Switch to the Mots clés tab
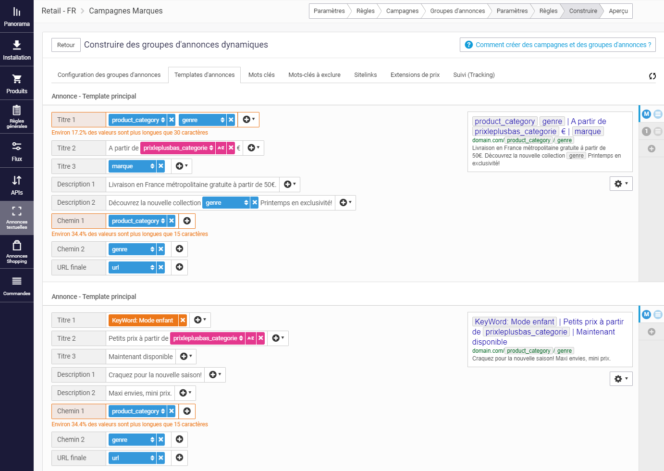This screenshot has width=664, height=471. (262, 75)
